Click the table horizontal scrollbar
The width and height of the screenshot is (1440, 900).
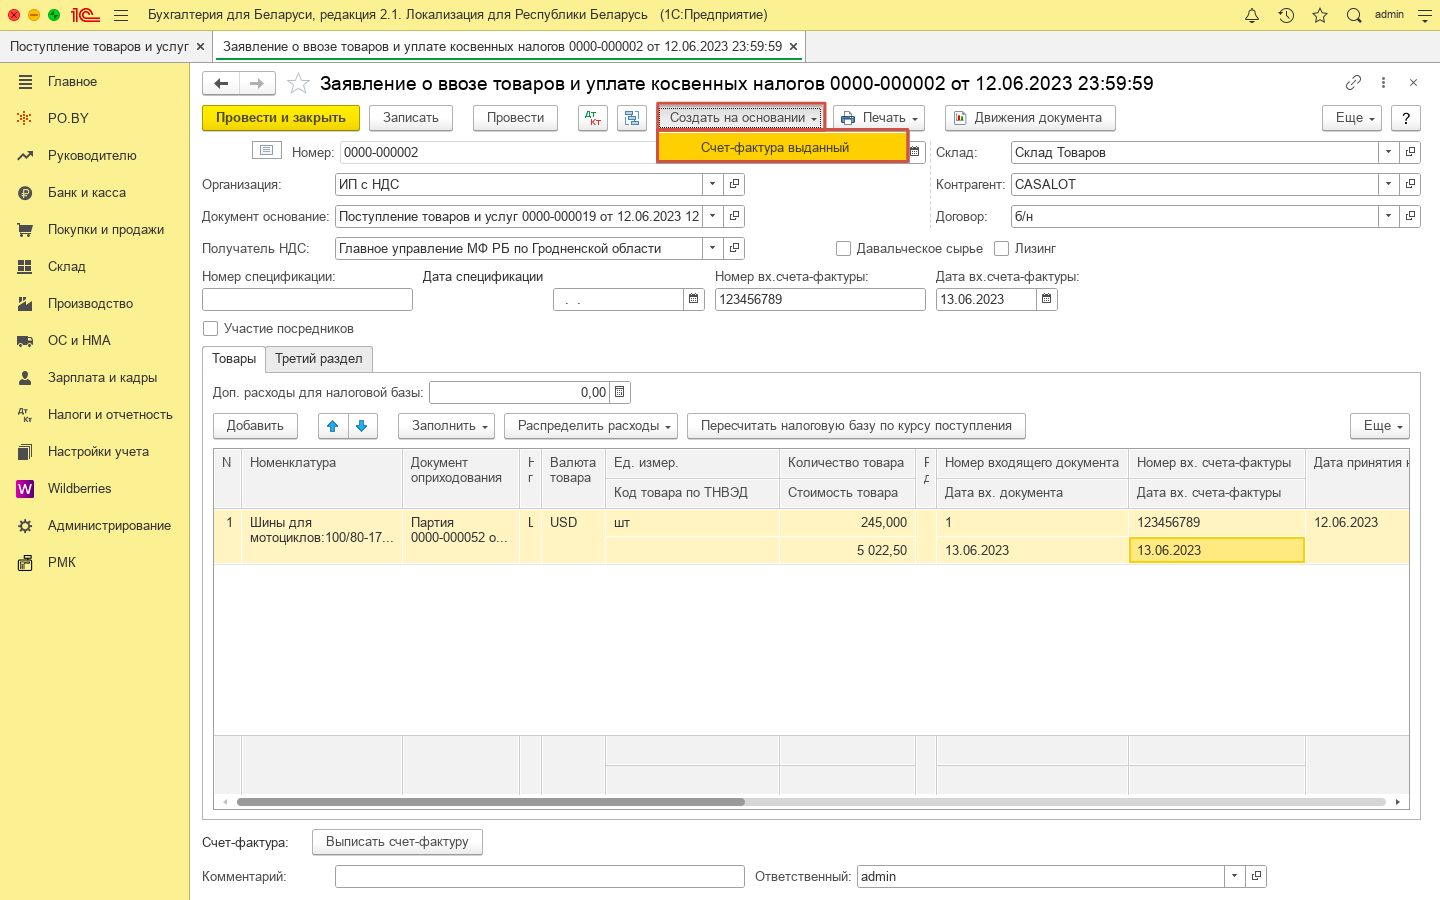[x=491, y=802]
